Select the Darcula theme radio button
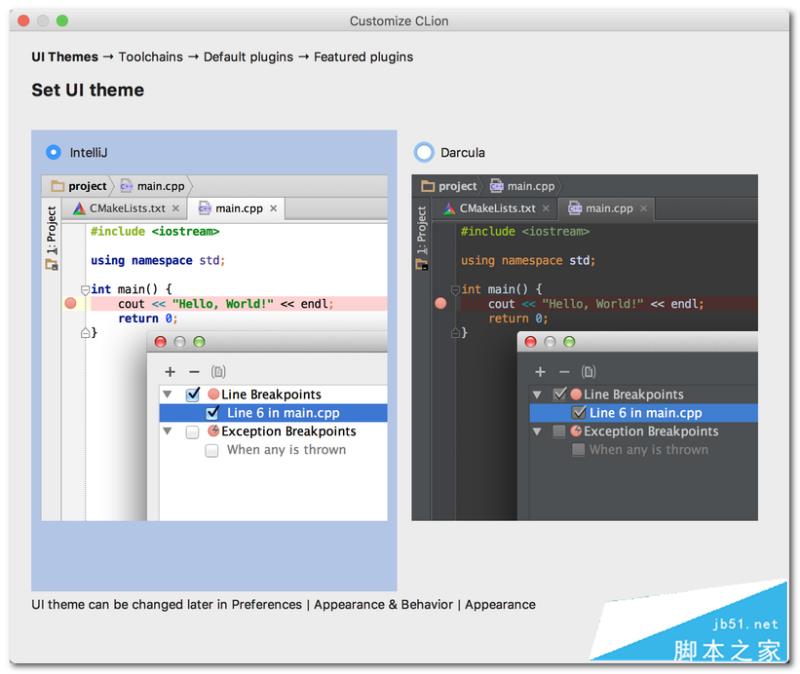Image resolution: width=800 pixels, height=674 pixels. coord(423,152)
